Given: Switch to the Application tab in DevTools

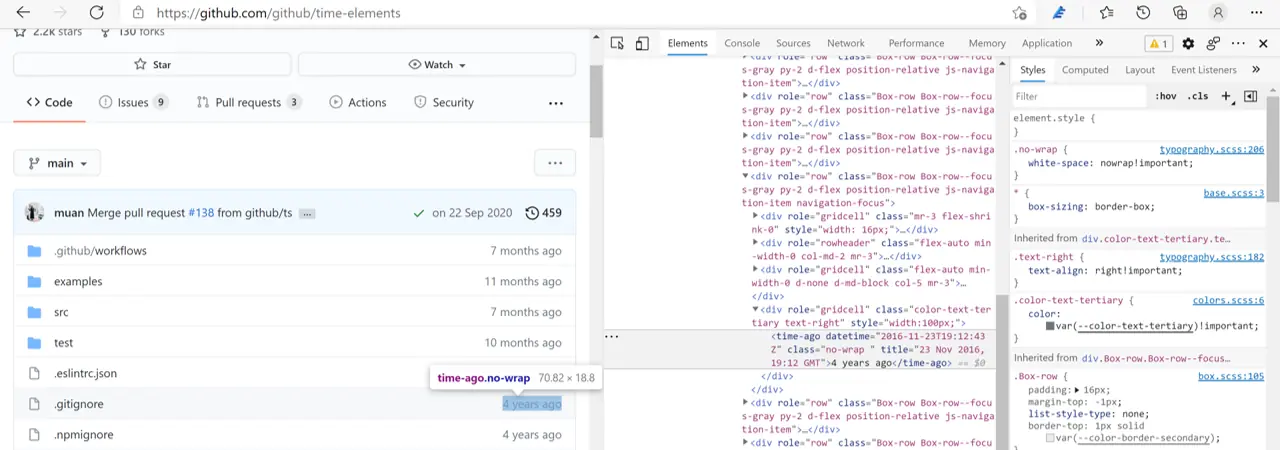Looking at the screenshot, I should pyautogui.click(x=1047, y=43).
